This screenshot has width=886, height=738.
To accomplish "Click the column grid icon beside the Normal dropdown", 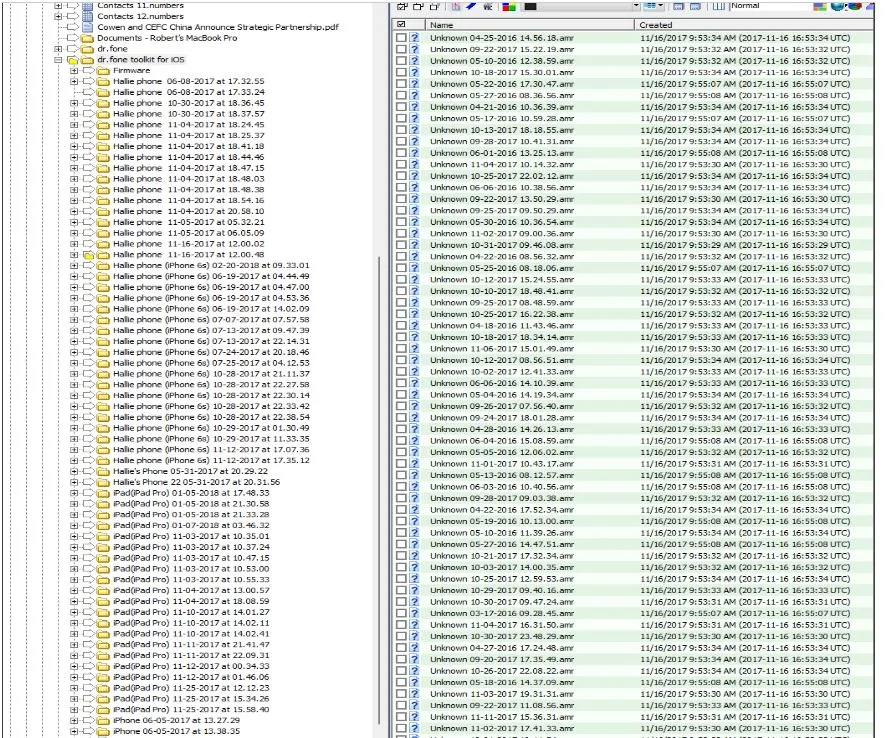I will point(717,6).
